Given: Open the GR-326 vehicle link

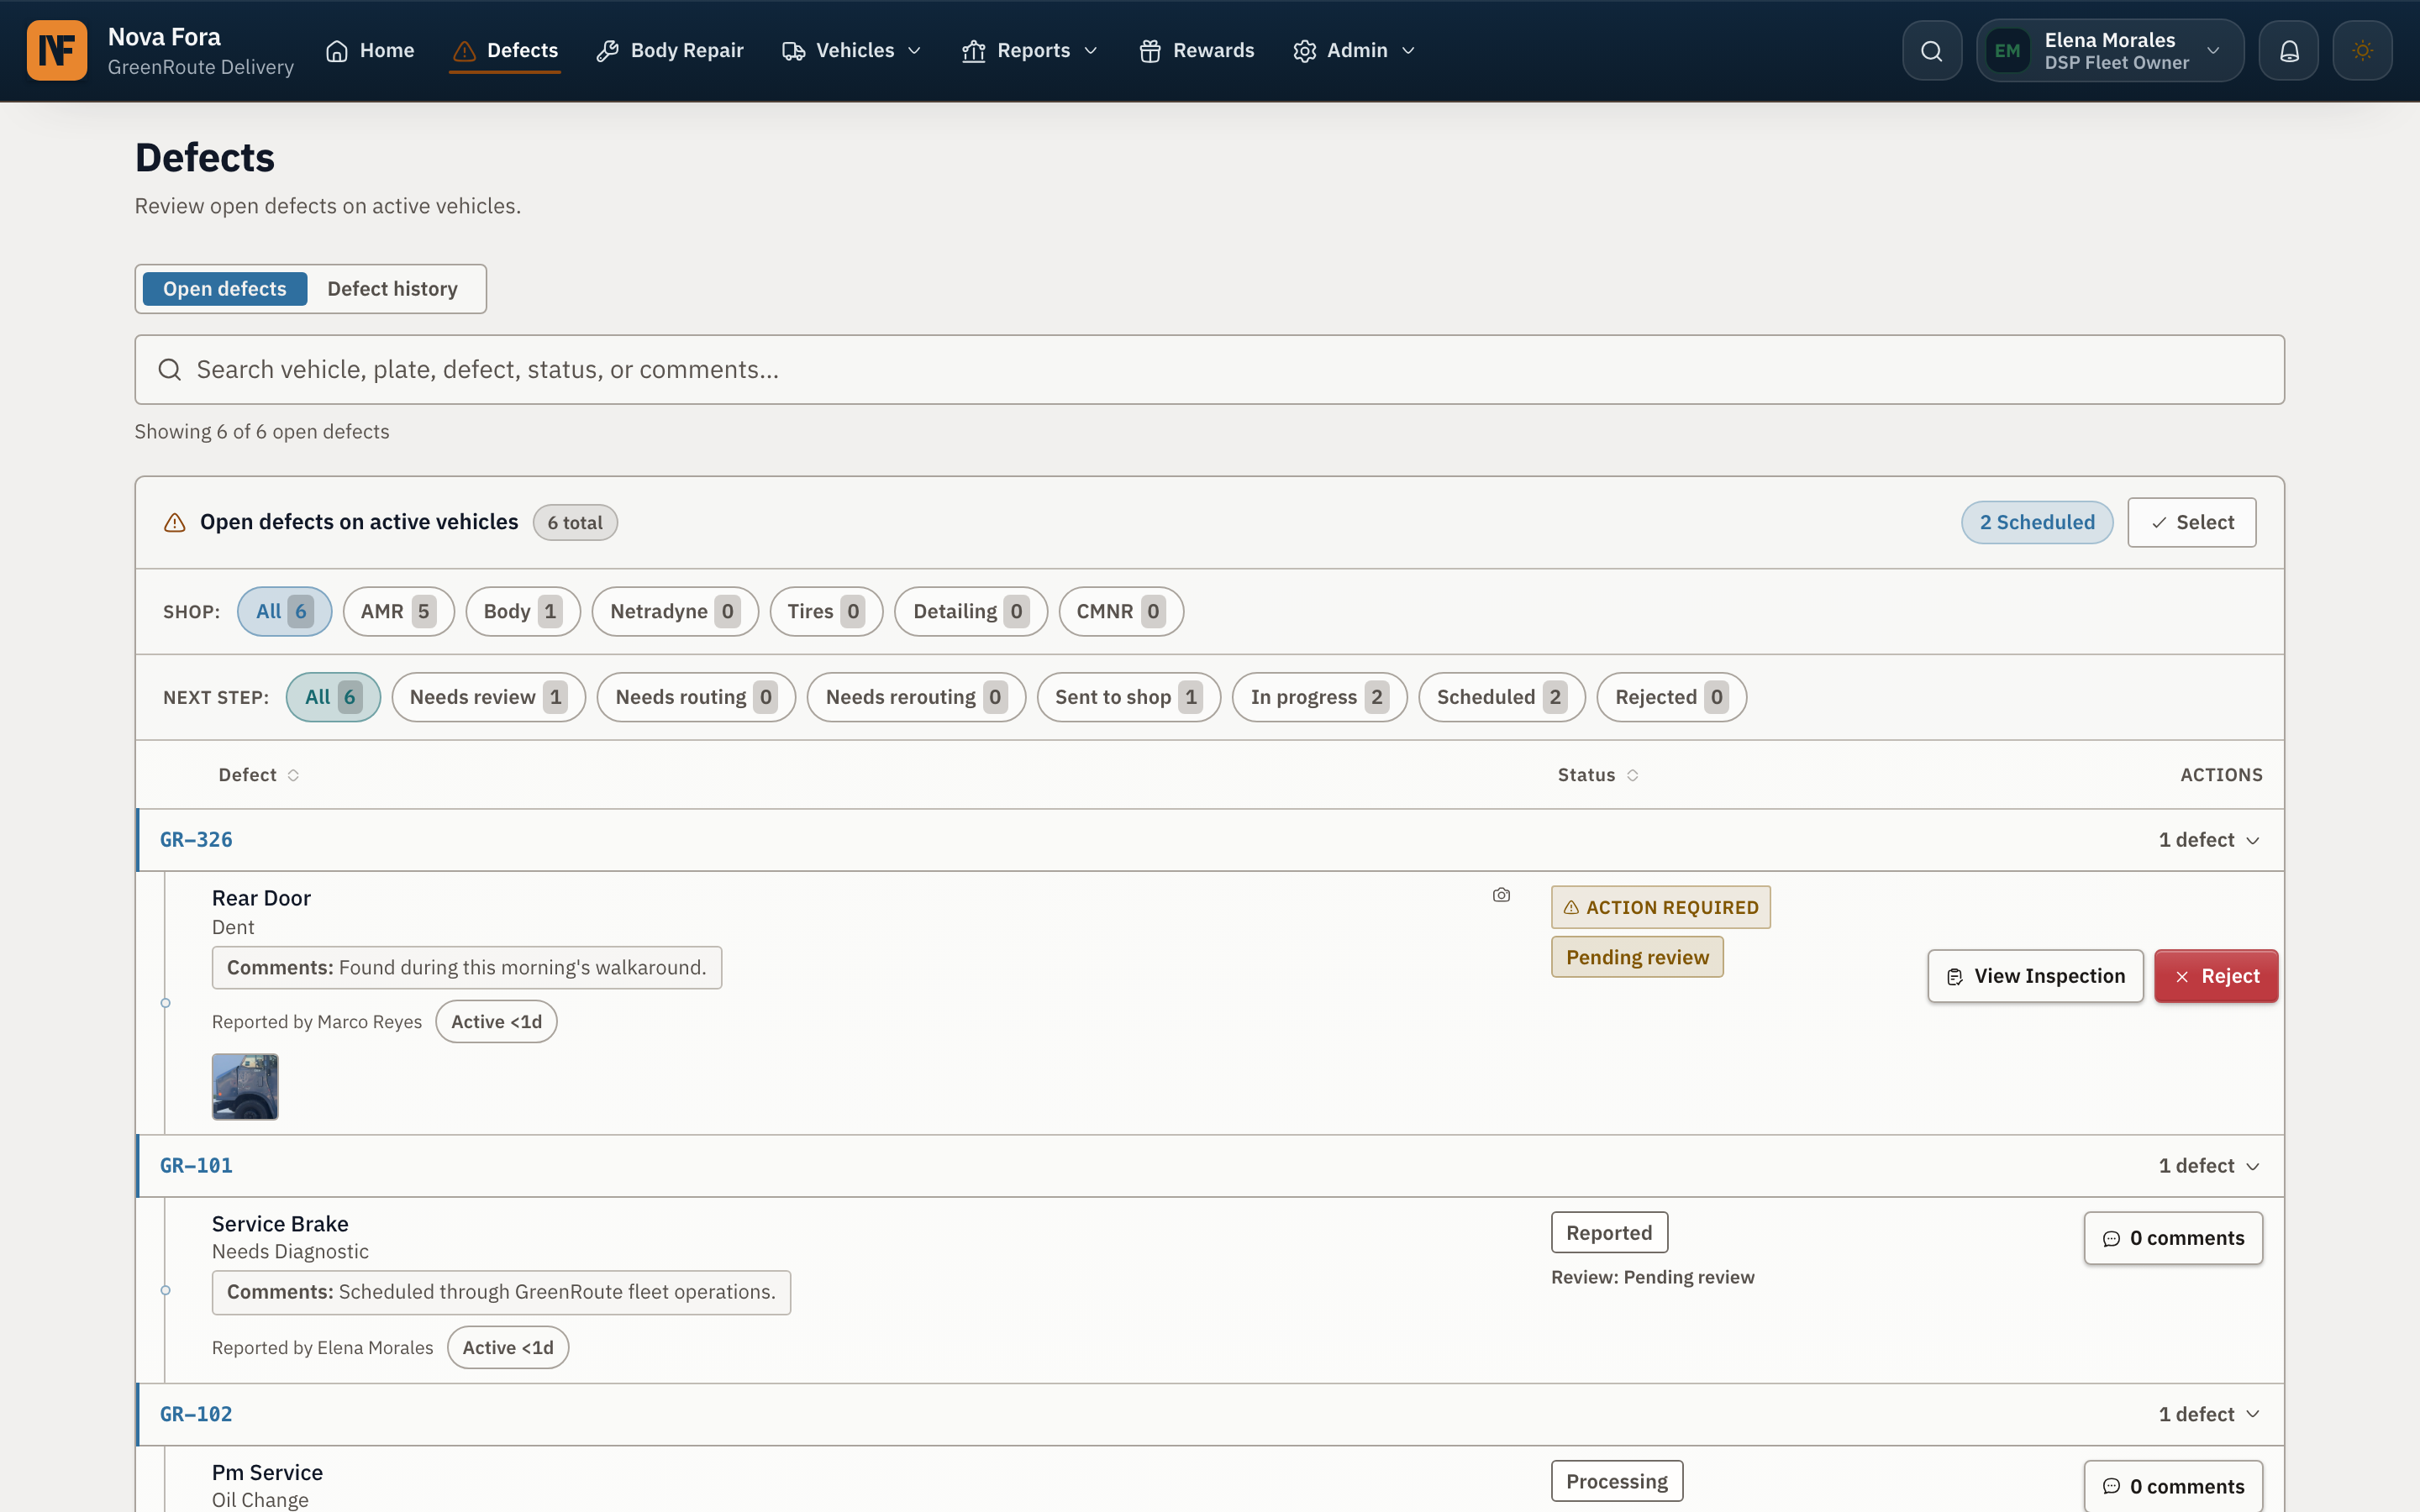Looking at the screenshot, I should click(196, 840).
